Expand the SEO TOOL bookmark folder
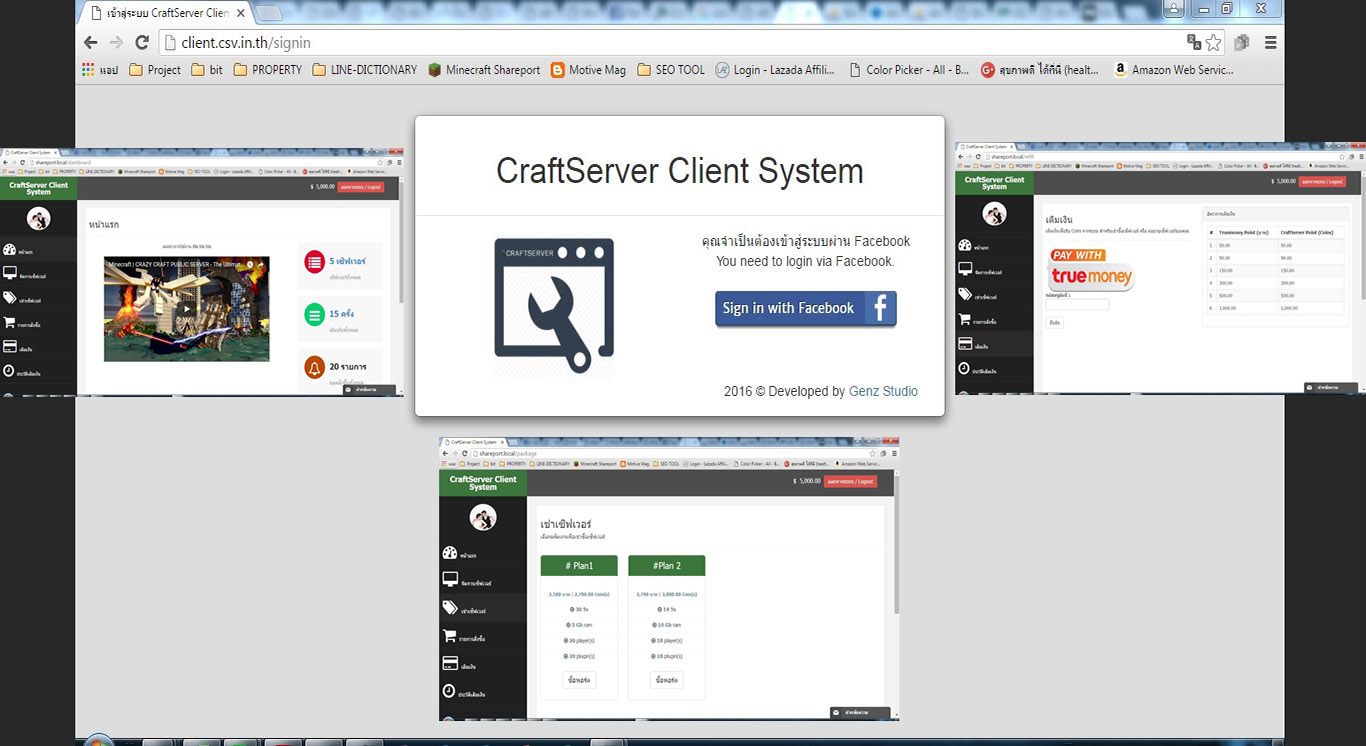This screenshot has height=746, width=1366. (x=669, y=70)
